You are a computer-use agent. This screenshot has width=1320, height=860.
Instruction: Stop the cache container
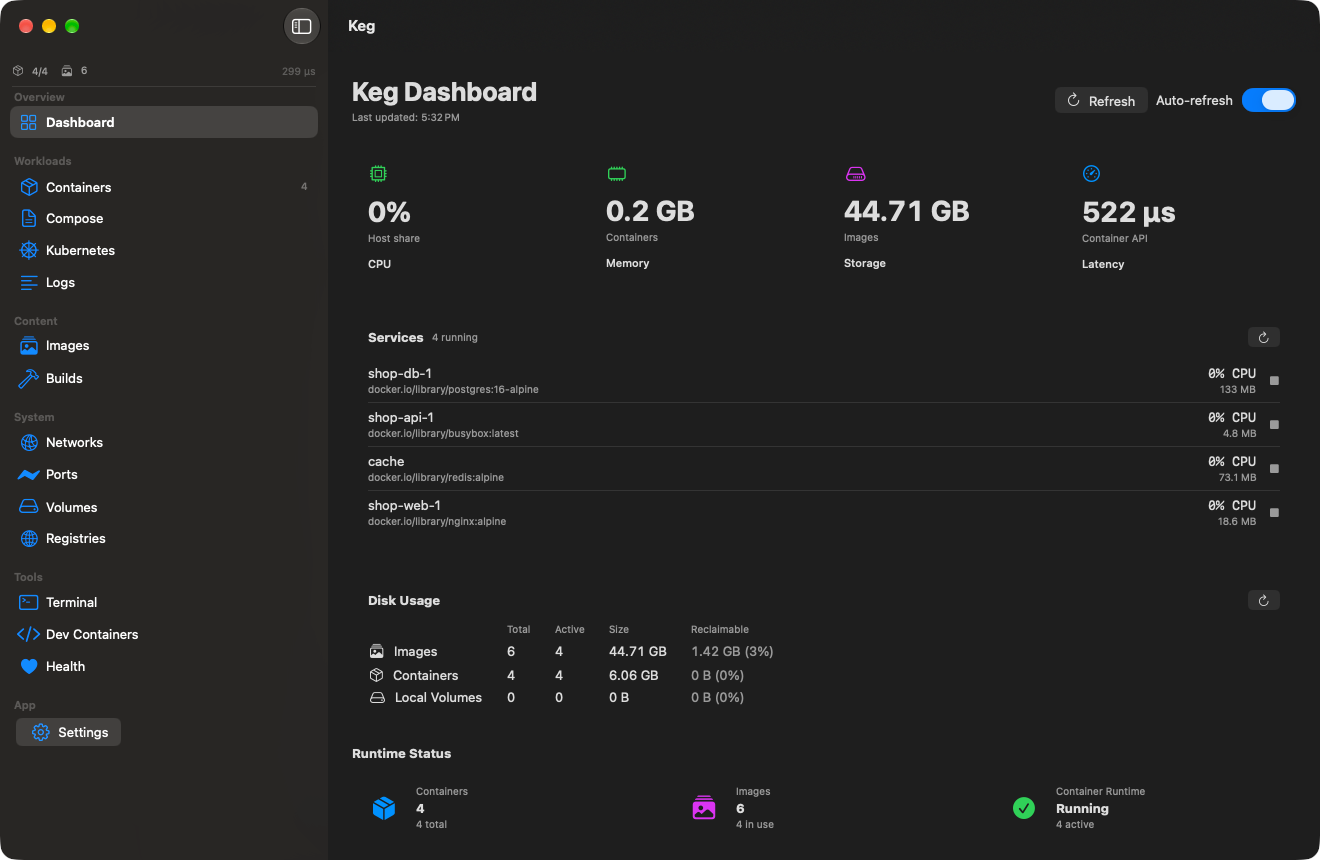click(x=1274, y=469)
